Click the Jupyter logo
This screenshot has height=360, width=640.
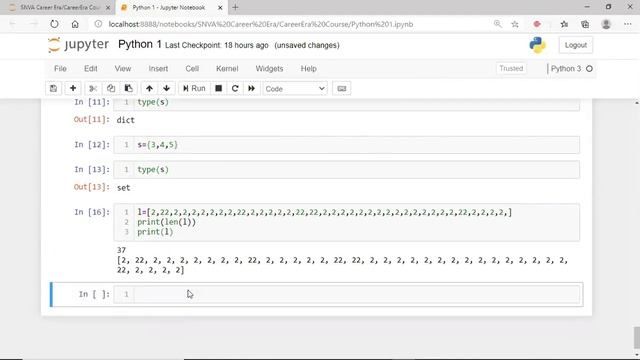78,45
